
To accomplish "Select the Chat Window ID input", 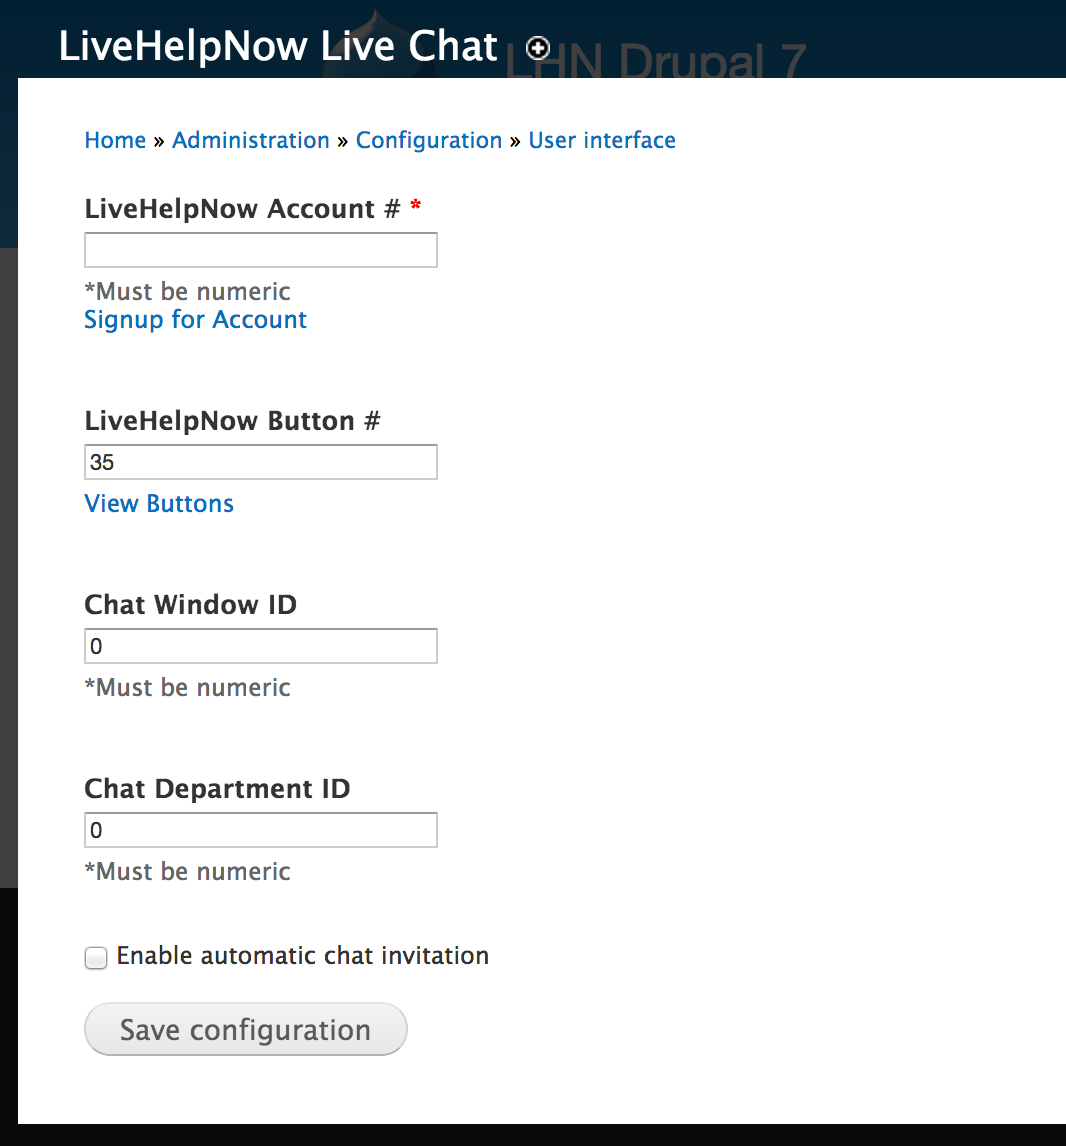I will (261, 646).
